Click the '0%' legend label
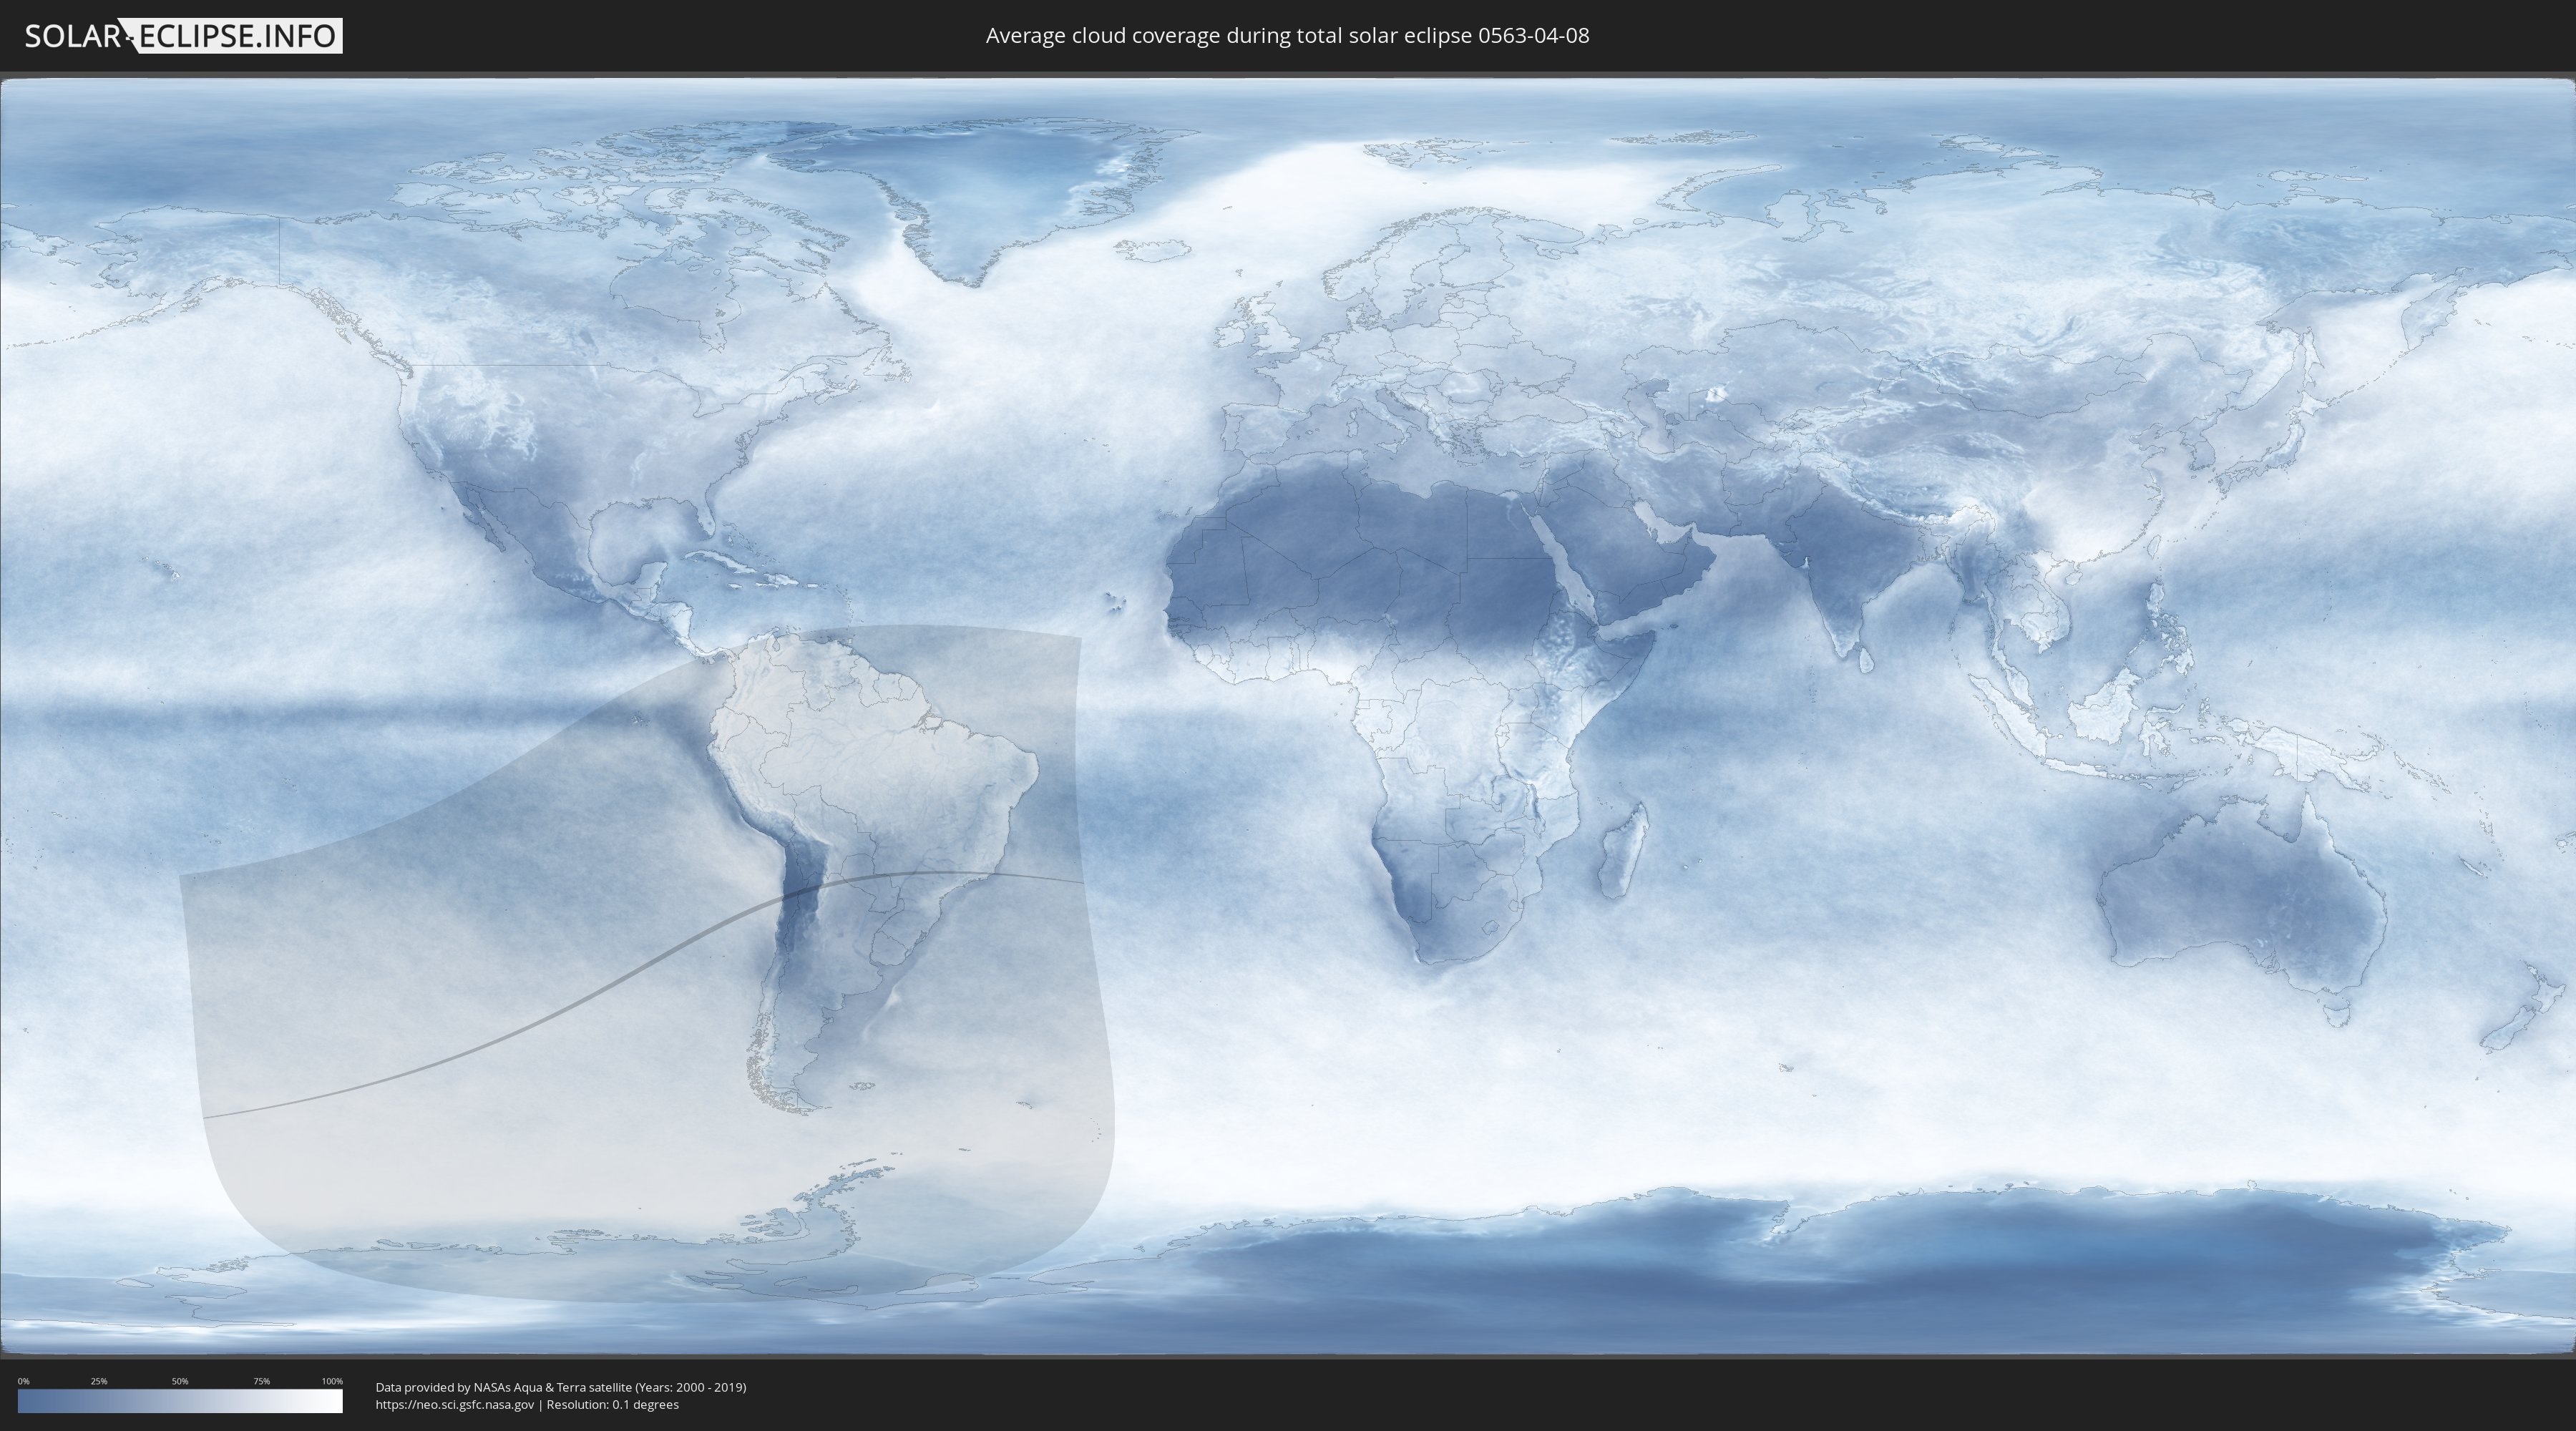 click(23, 1381)
